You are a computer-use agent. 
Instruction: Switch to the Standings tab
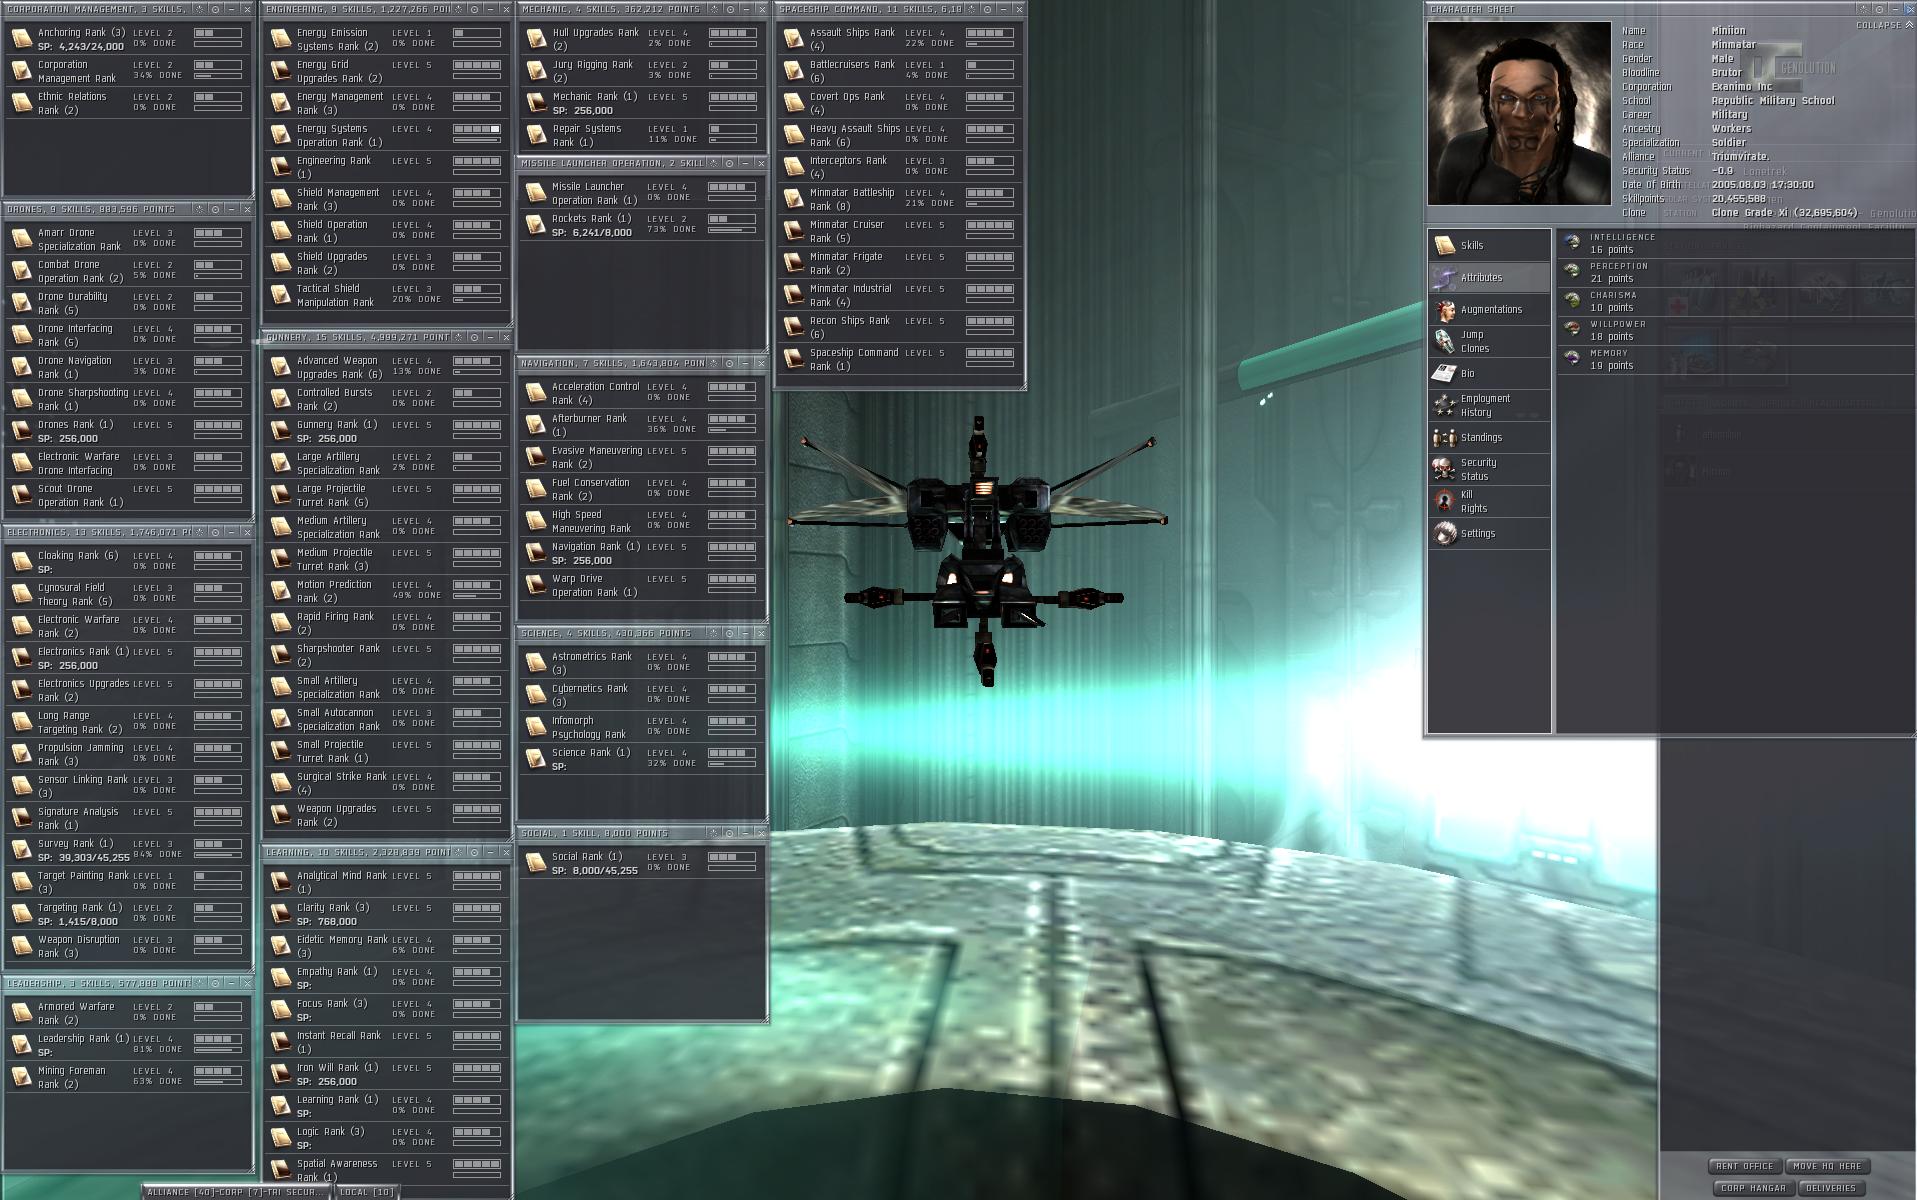point(1489,437)
